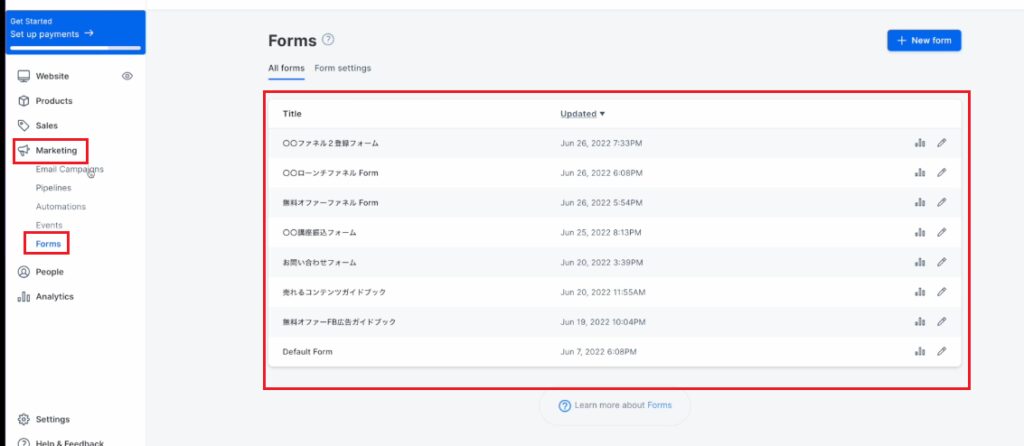
Task: Open analytics for 売れるコンテンツガイドブック row
Action: pos(920,292)
